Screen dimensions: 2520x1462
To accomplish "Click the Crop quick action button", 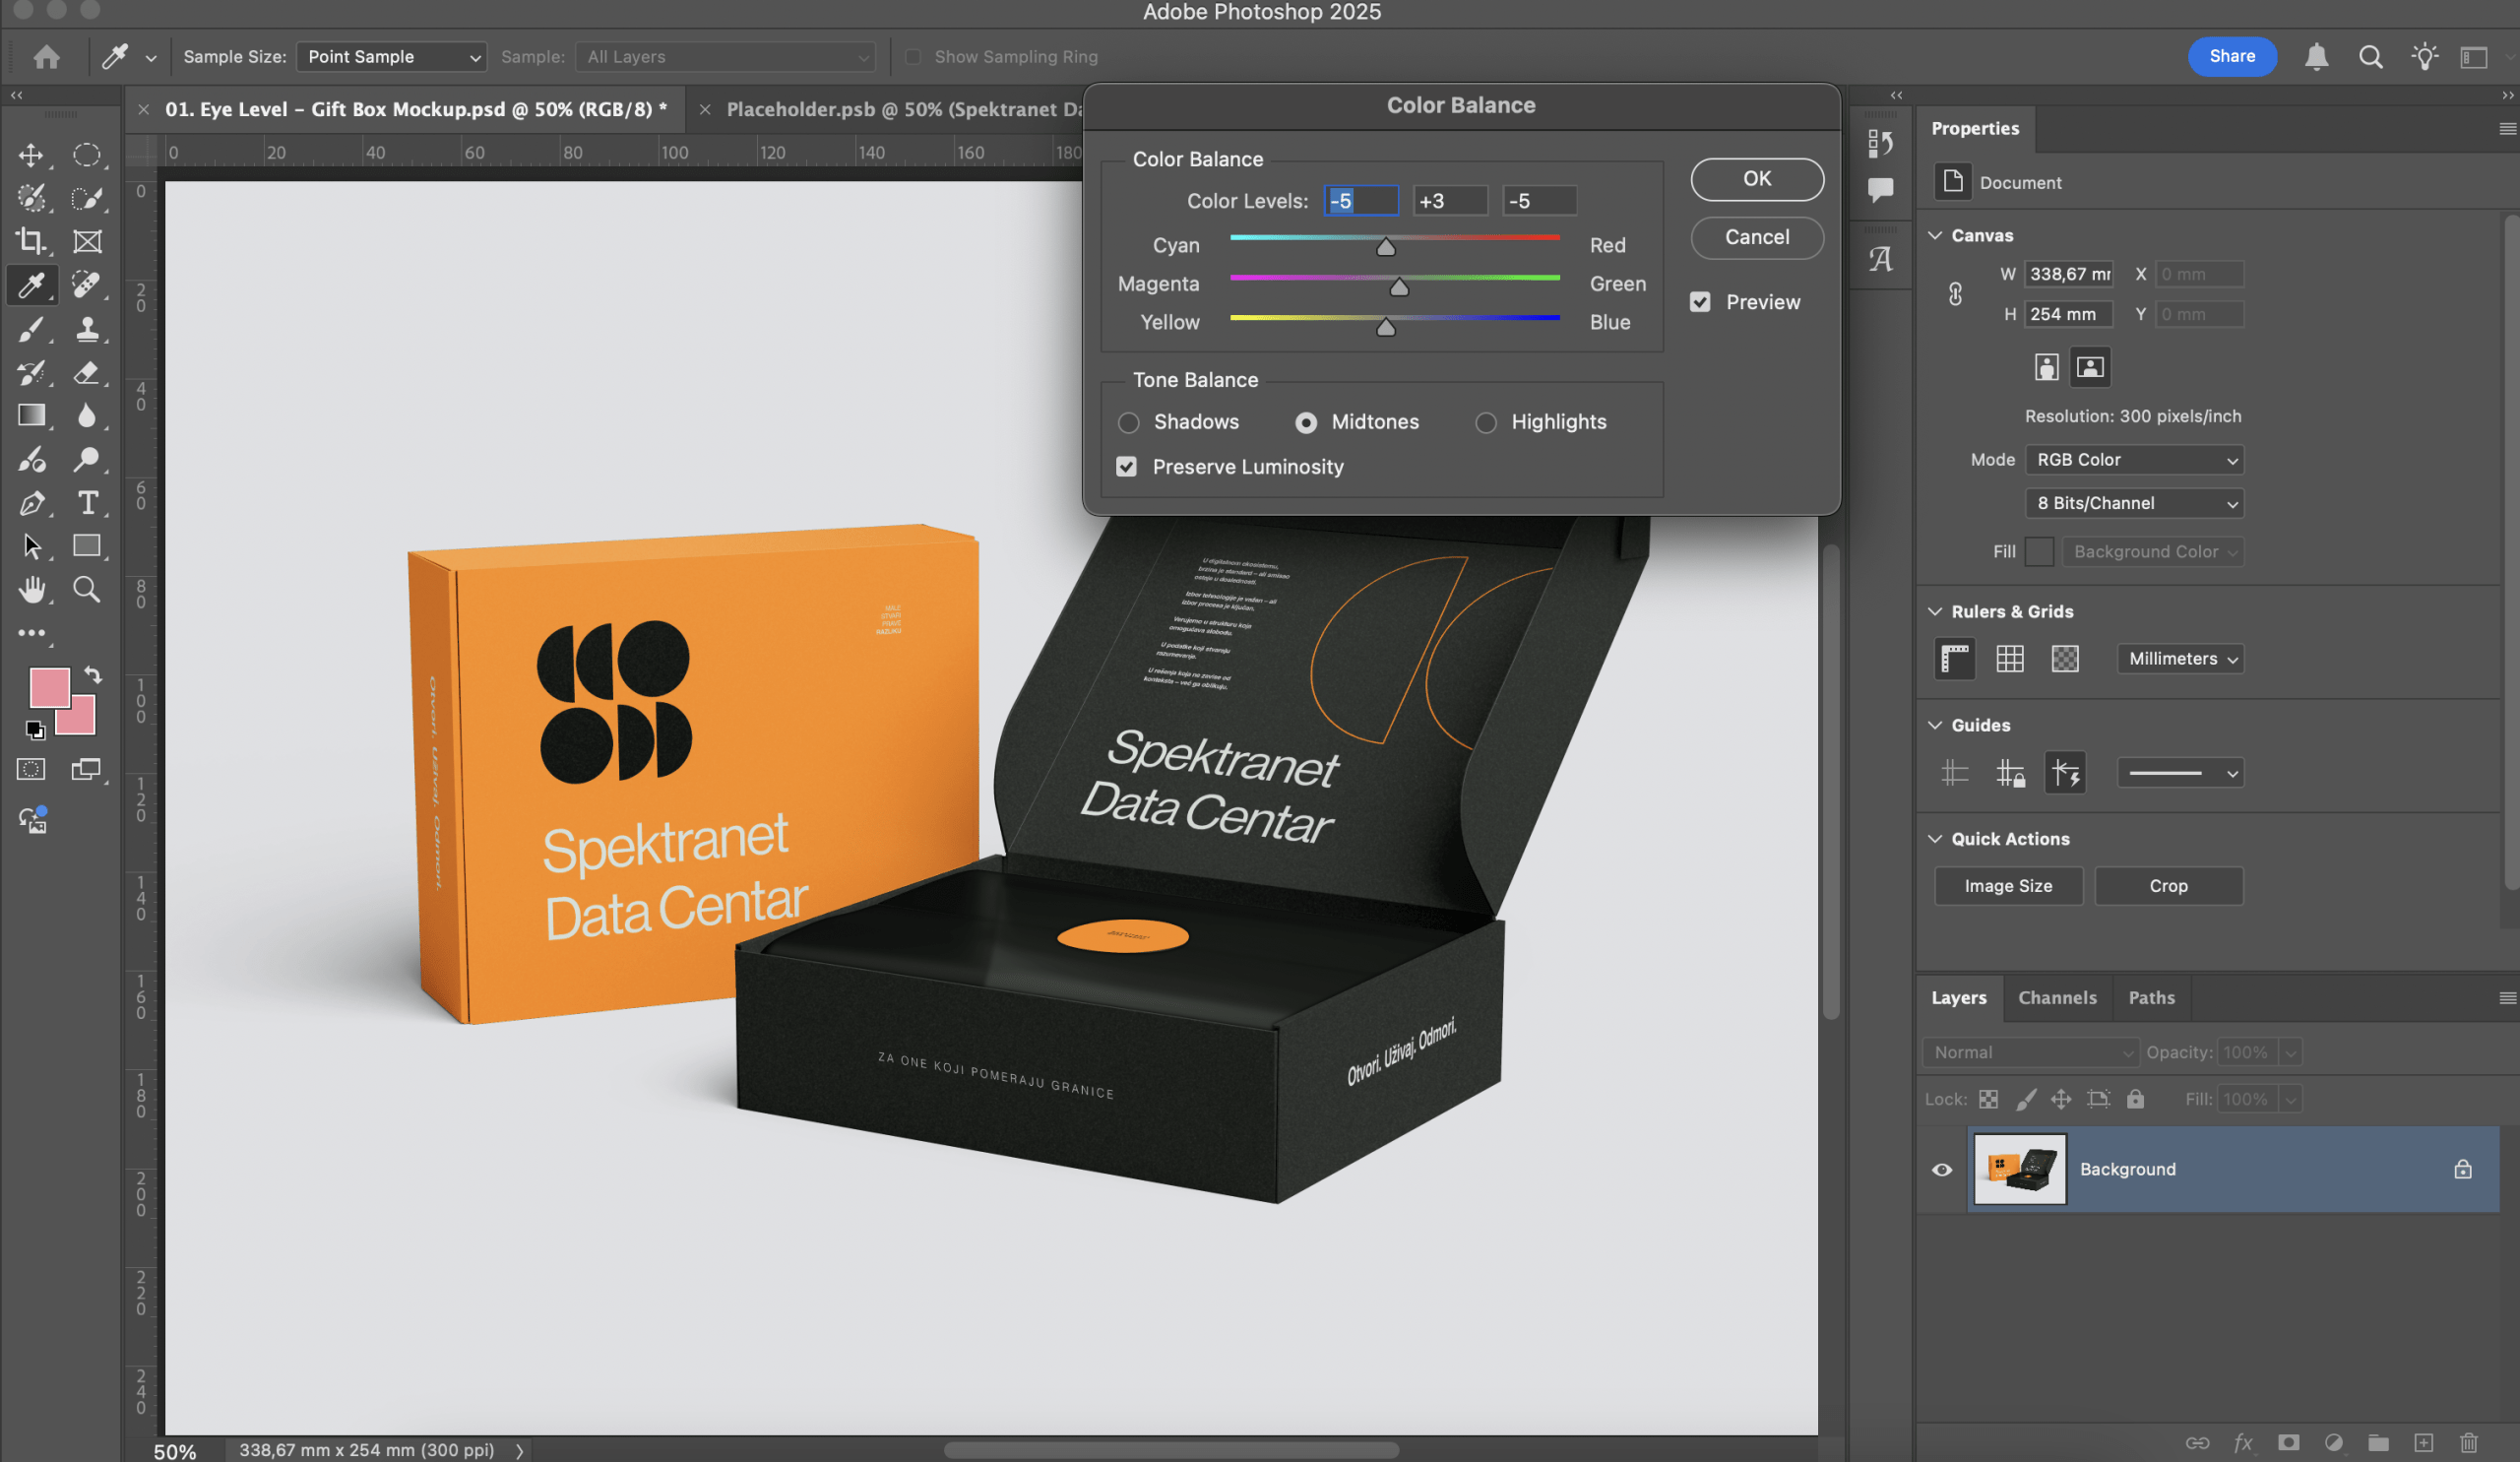I will 2168,886.
